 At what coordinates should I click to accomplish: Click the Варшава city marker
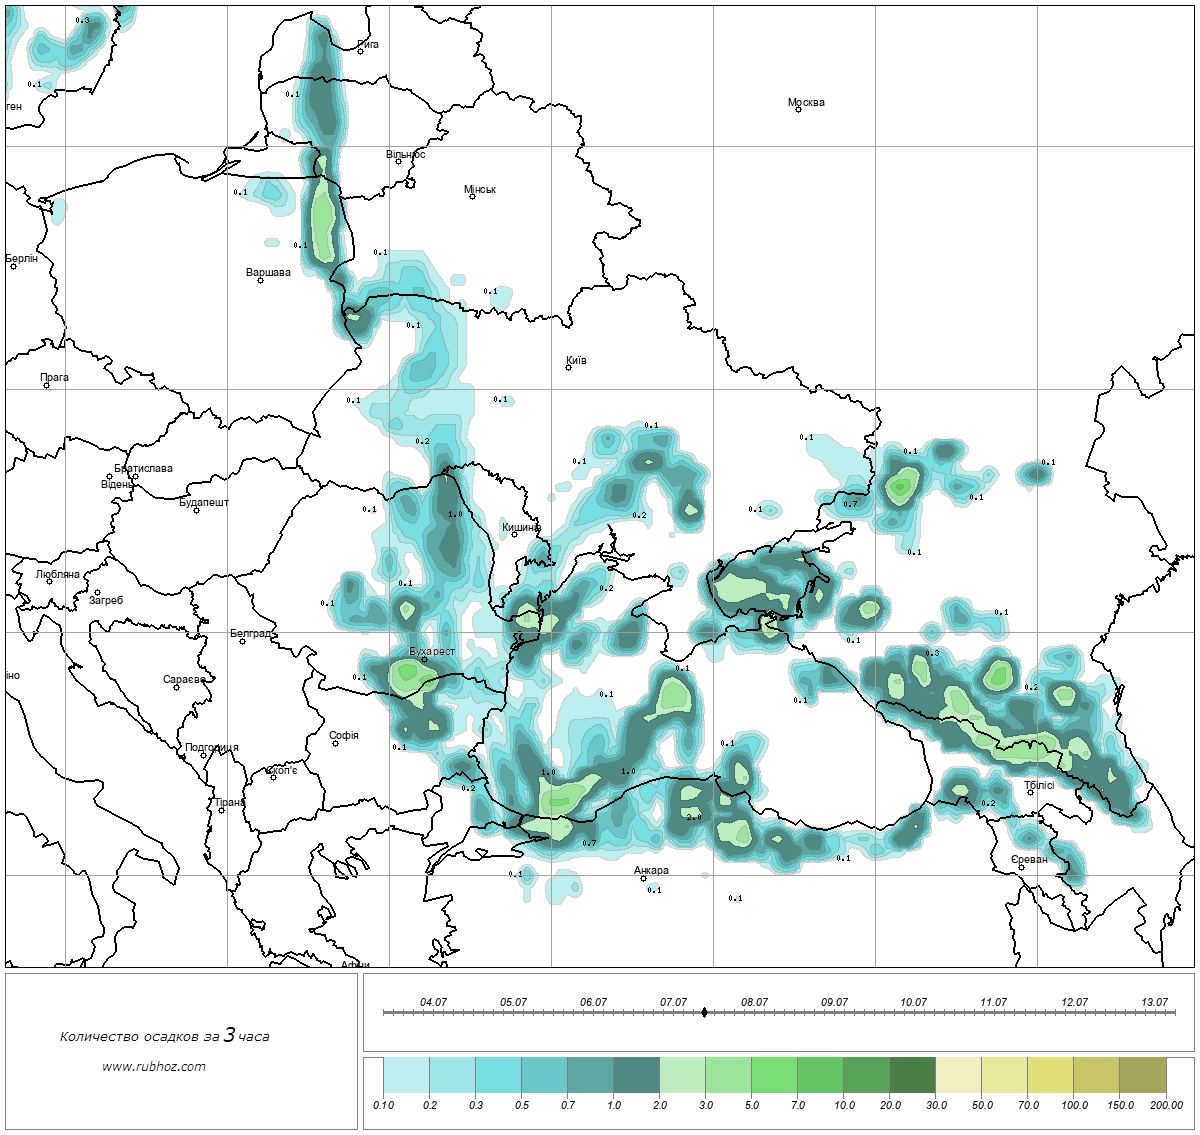coord(260,280)
